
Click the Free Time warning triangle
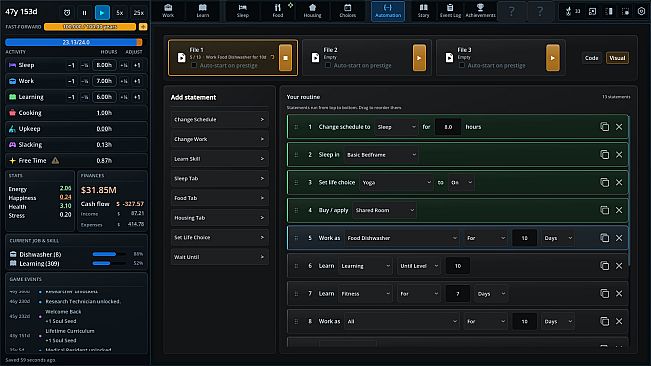coord(55,161)
